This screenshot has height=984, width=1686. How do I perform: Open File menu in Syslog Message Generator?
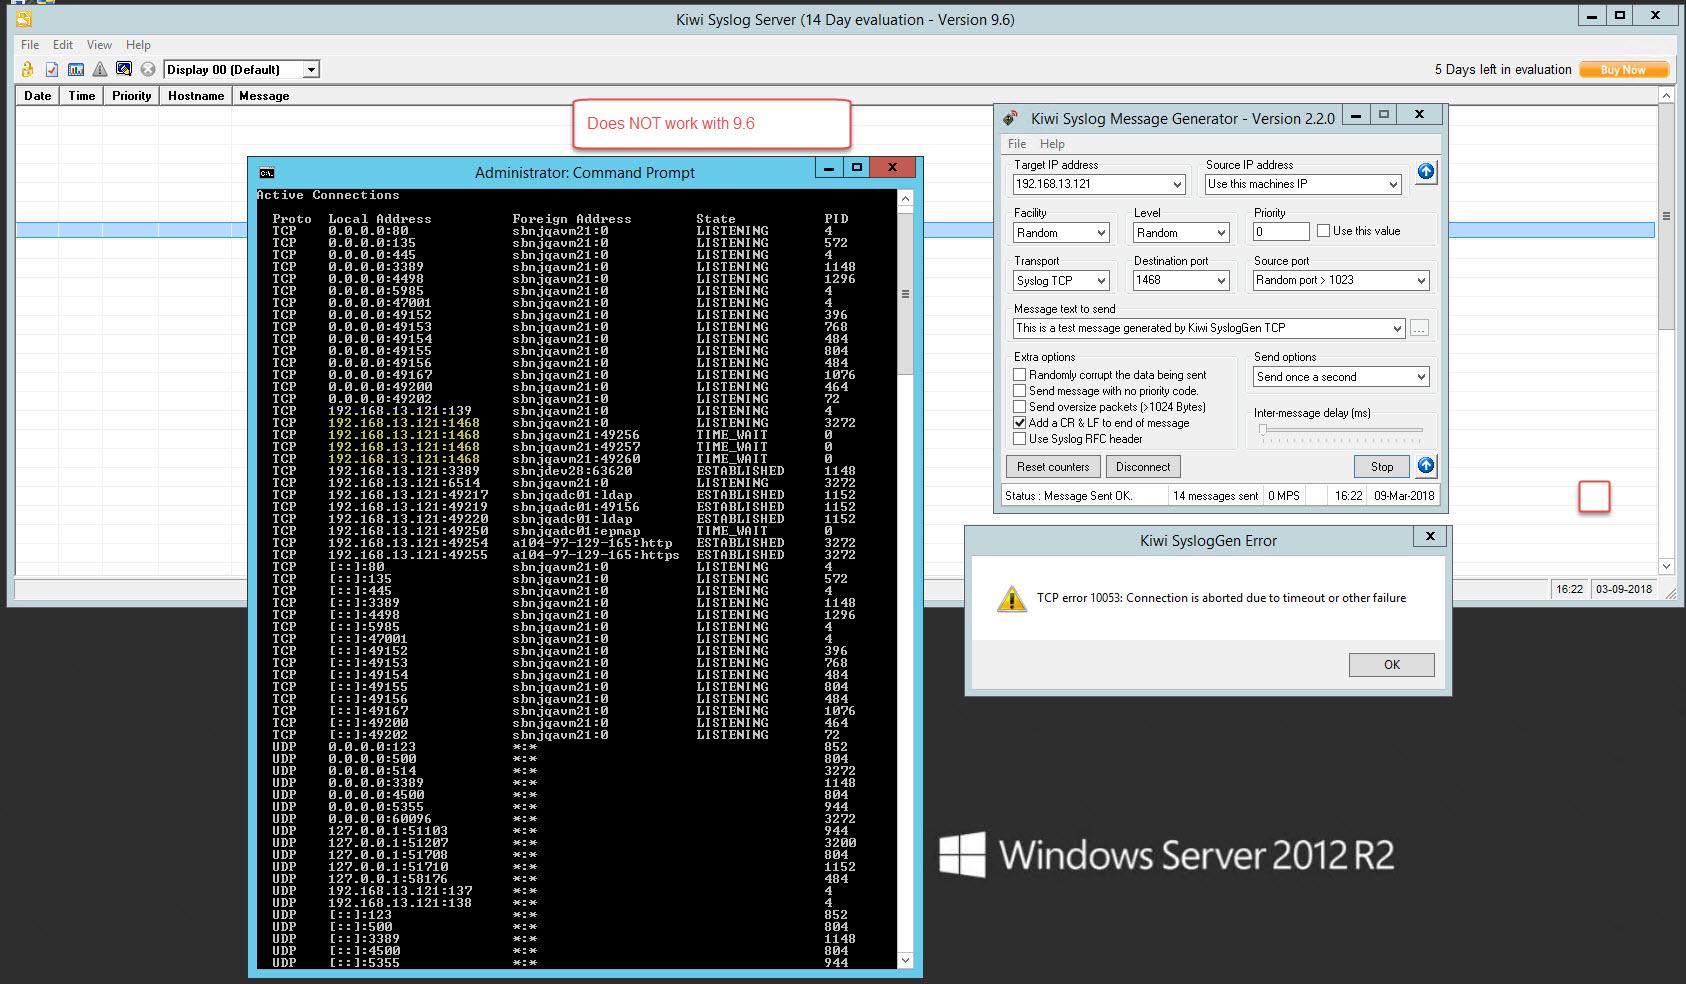(1017, 144)
